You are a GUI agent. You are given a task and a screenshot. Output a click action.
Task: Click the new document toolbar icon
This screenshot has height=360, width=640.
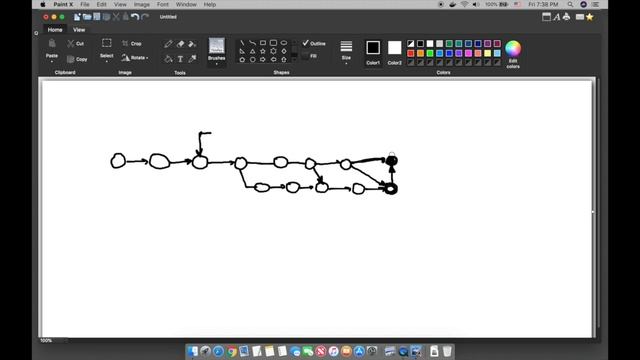point(77,17)
